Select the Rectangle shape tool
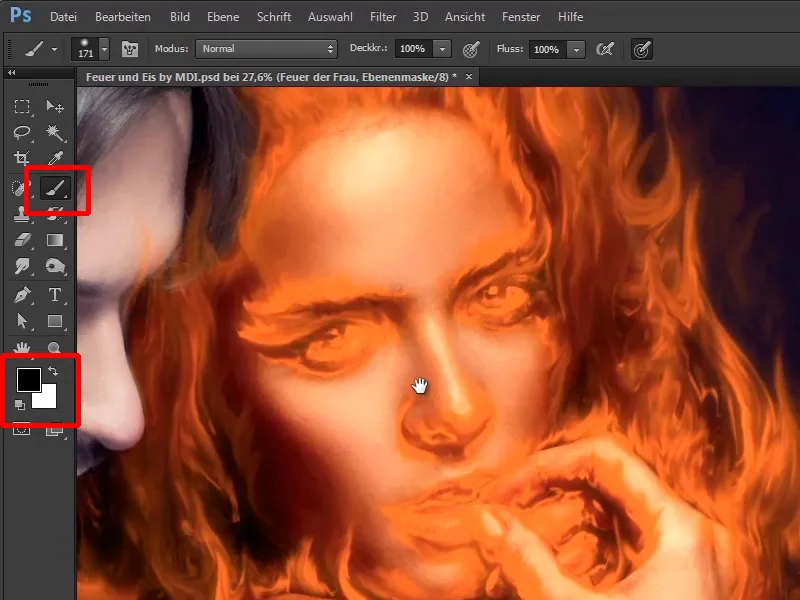 point(55,321)
